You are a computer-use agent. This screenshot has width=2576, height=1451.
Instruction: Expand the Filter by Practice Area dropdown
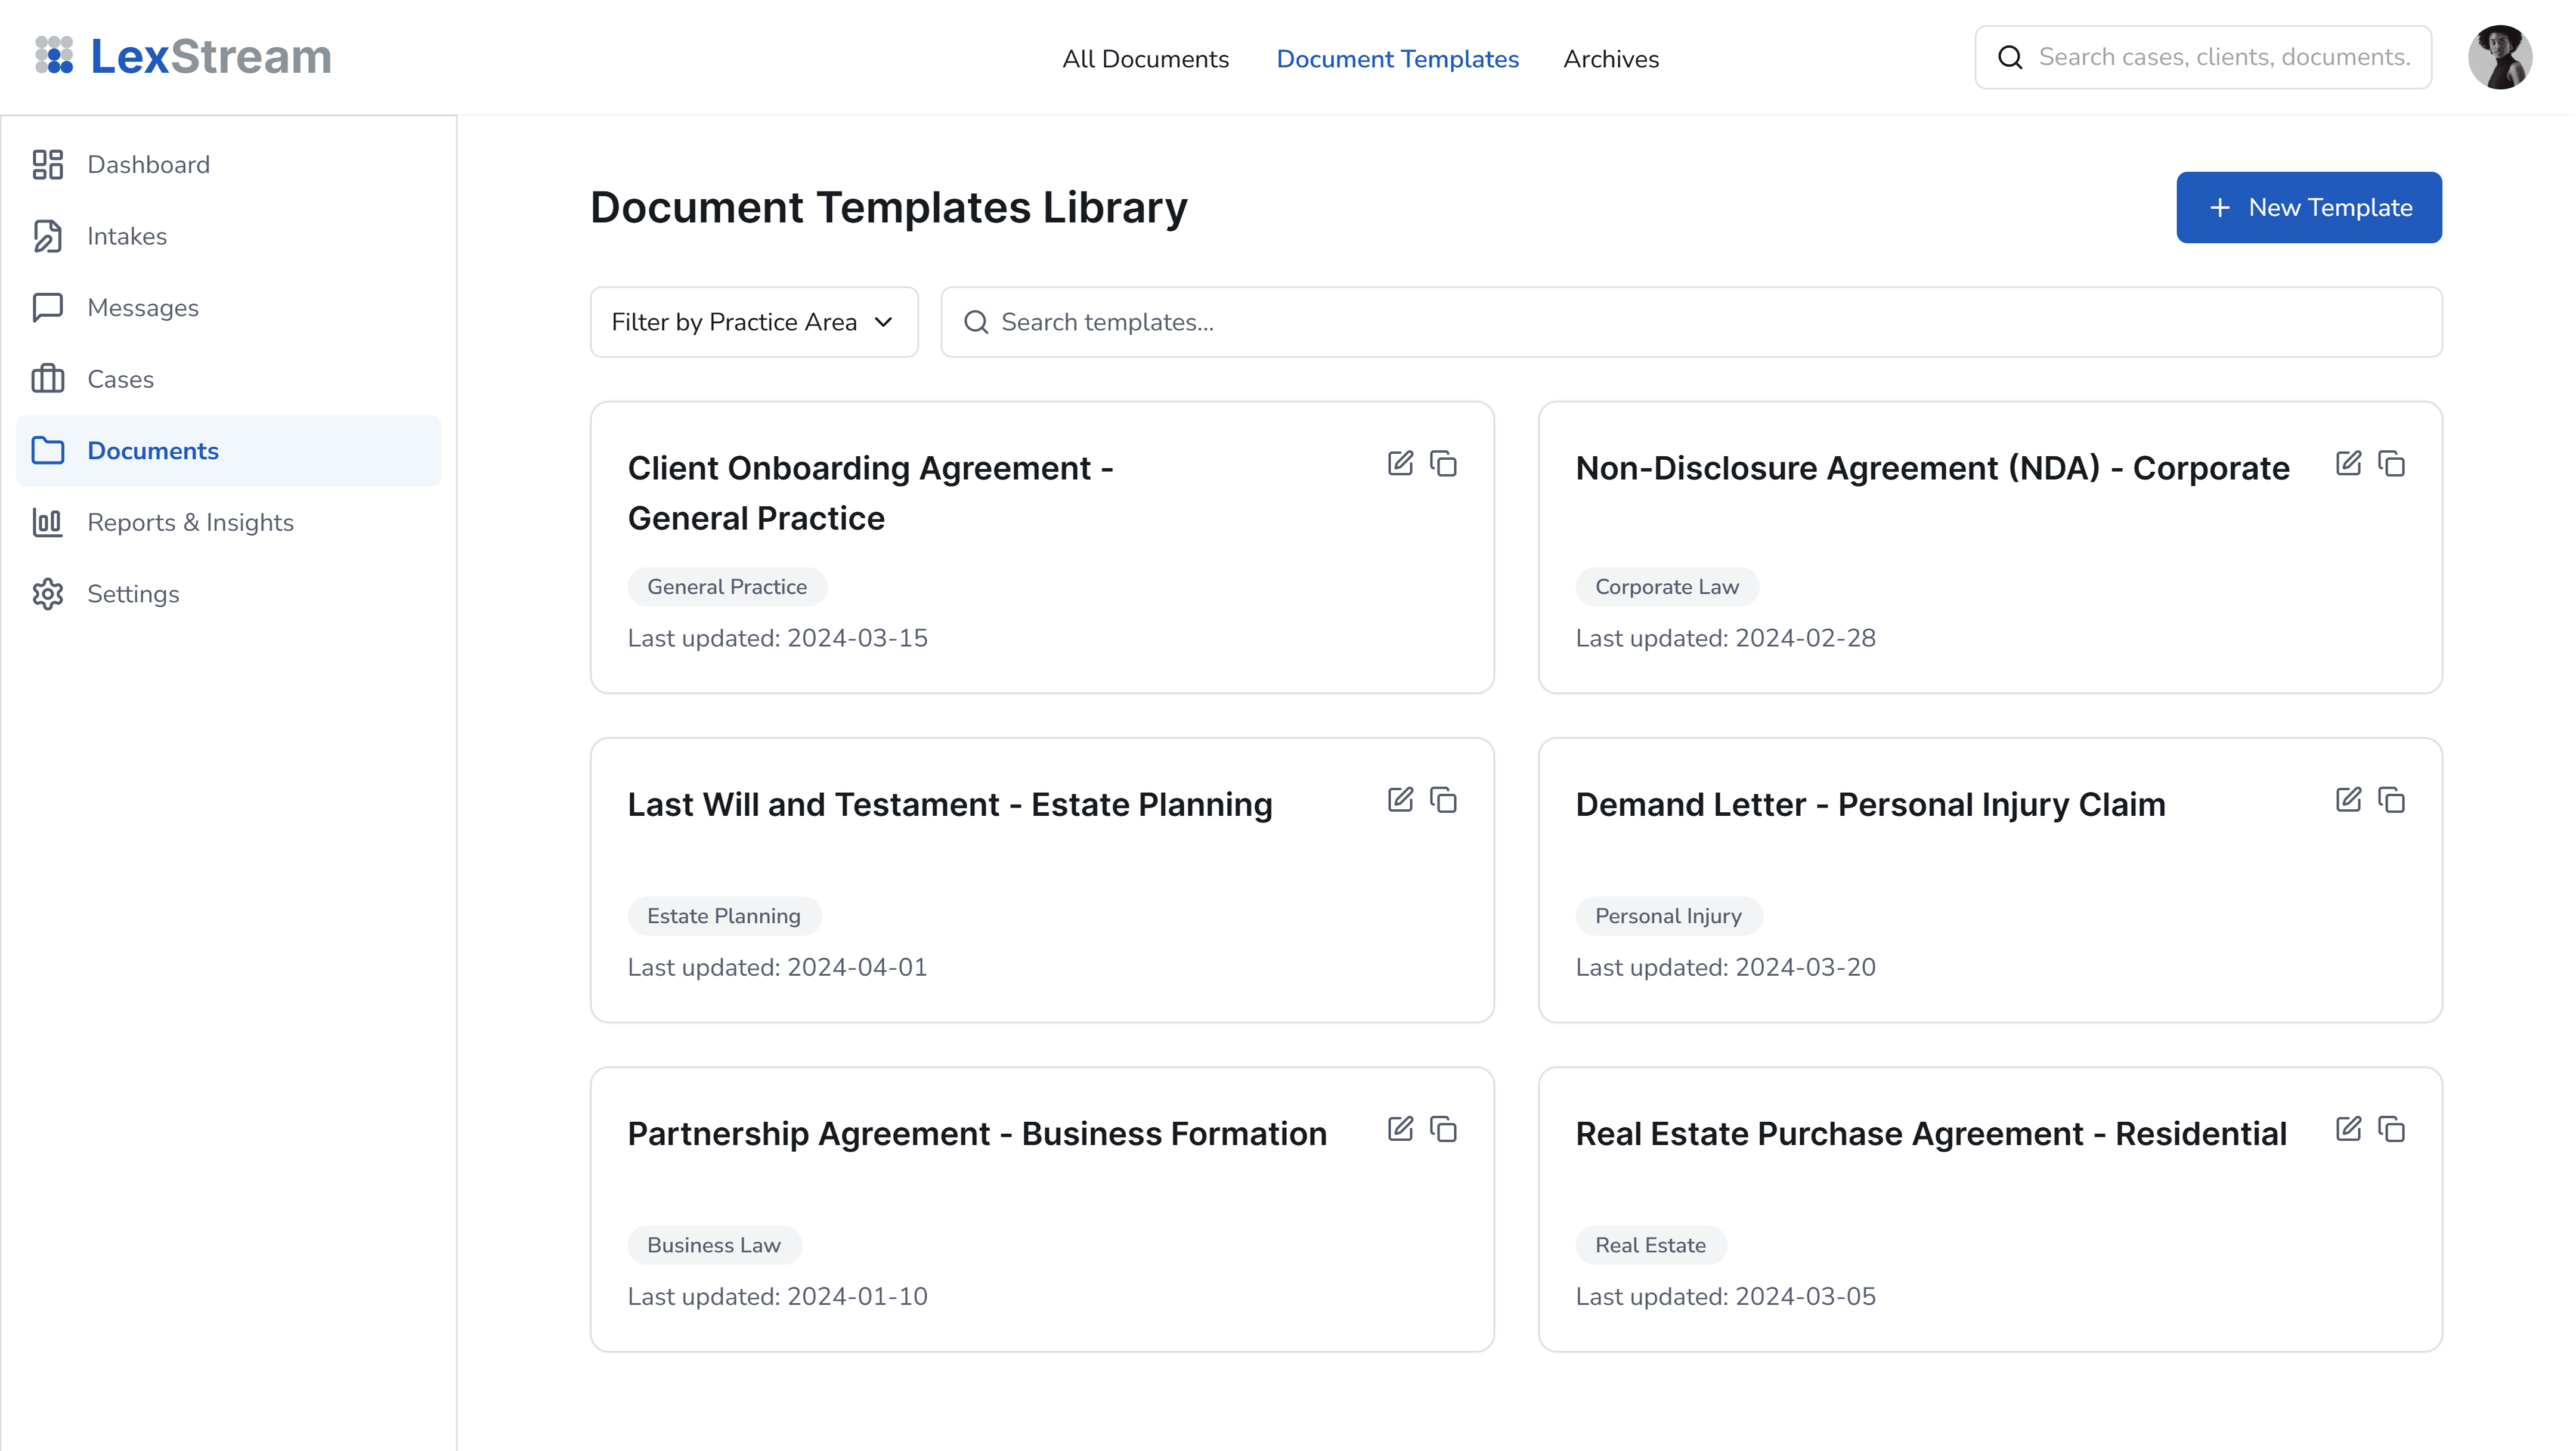tap(753, 322)
